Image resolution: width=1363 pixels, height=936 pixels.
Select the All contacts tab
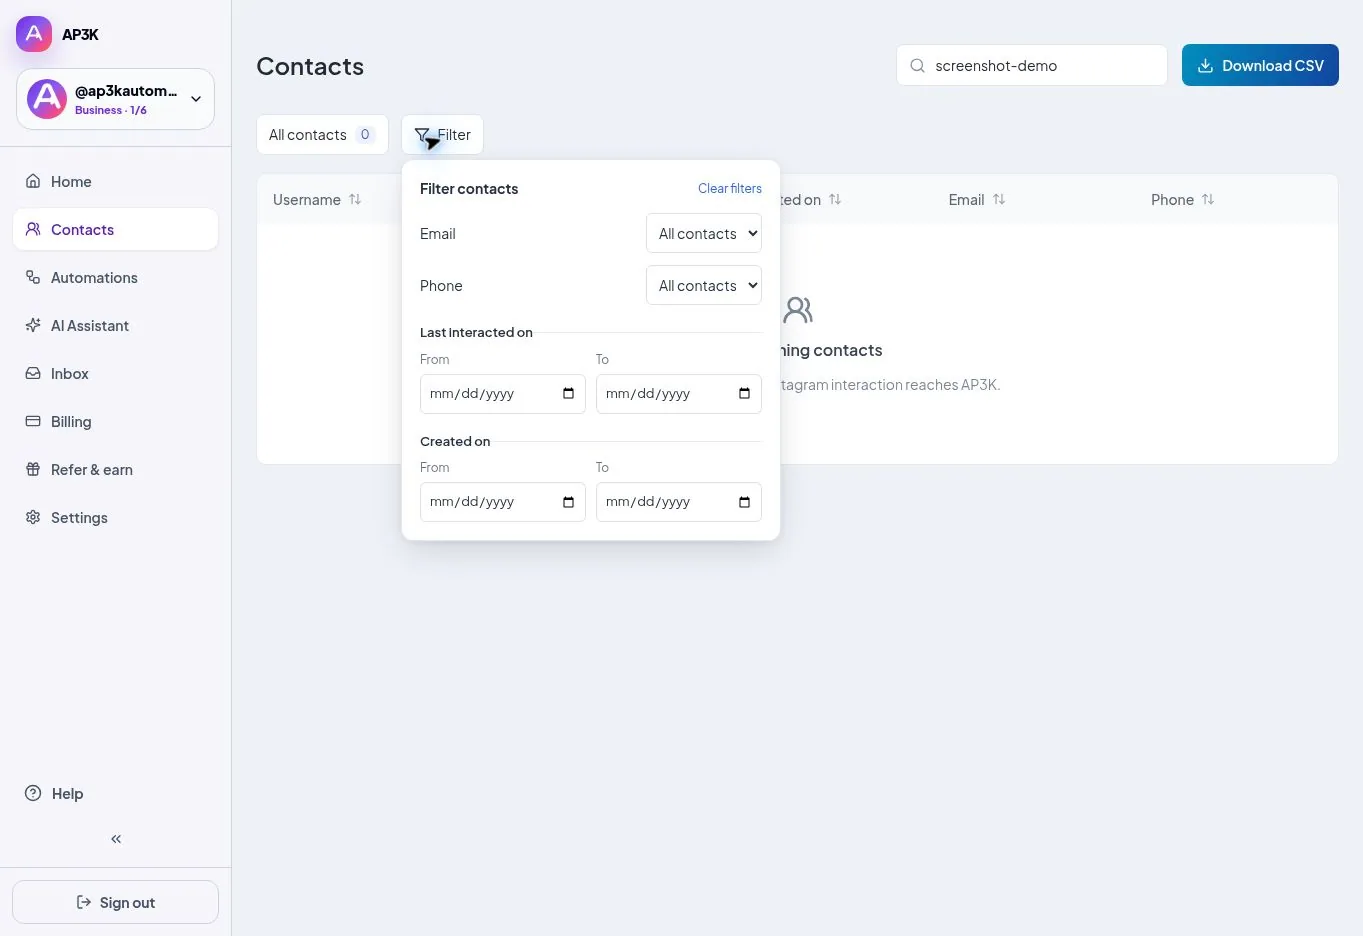[322, 135]
